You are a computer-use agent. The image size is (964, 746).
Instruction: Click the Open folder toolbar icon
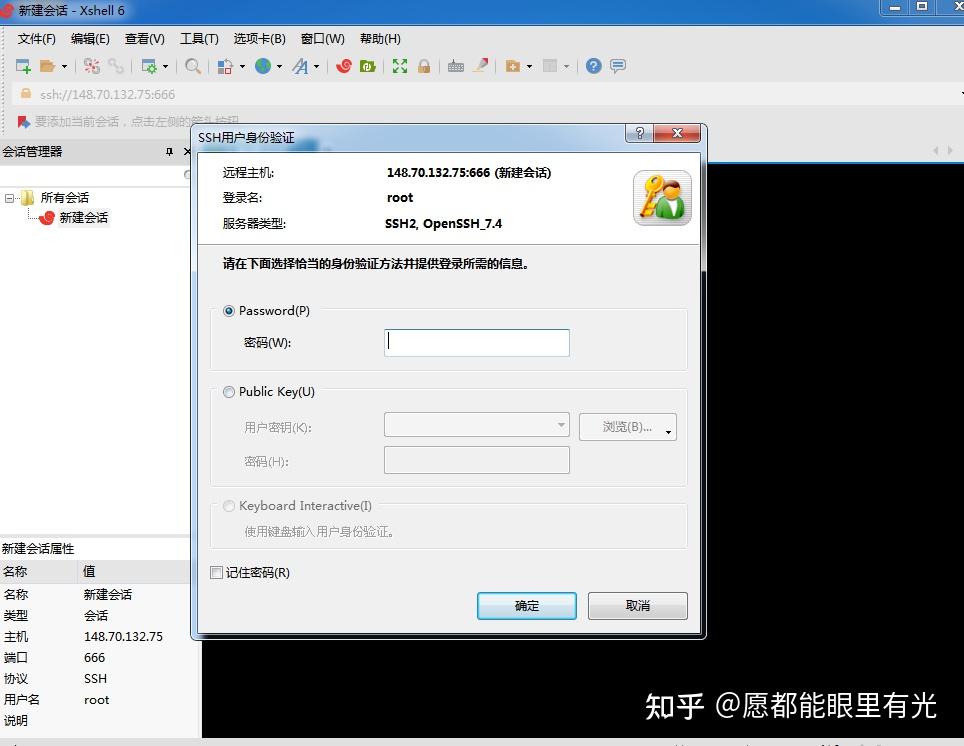47,66
